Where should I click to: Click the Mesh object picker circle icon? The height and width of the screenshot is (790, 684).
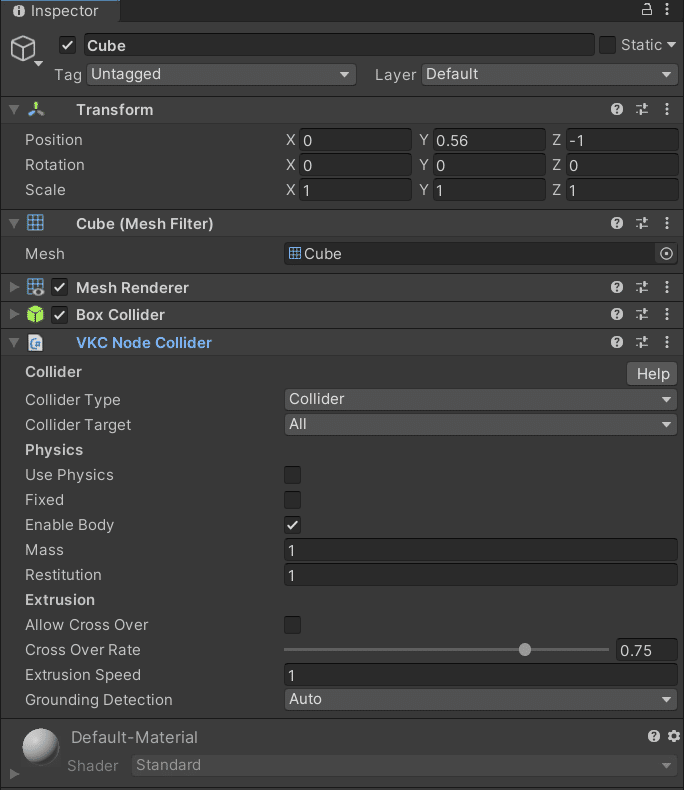point(666,254)
